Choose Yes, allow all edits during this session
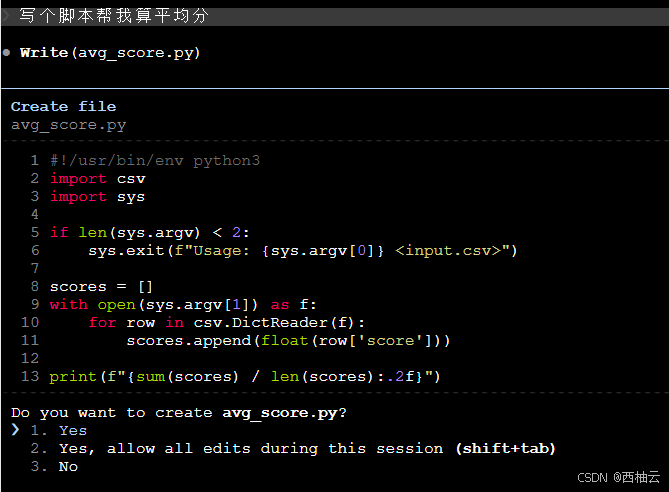This screenshot has height=492, width=669. 293,448
